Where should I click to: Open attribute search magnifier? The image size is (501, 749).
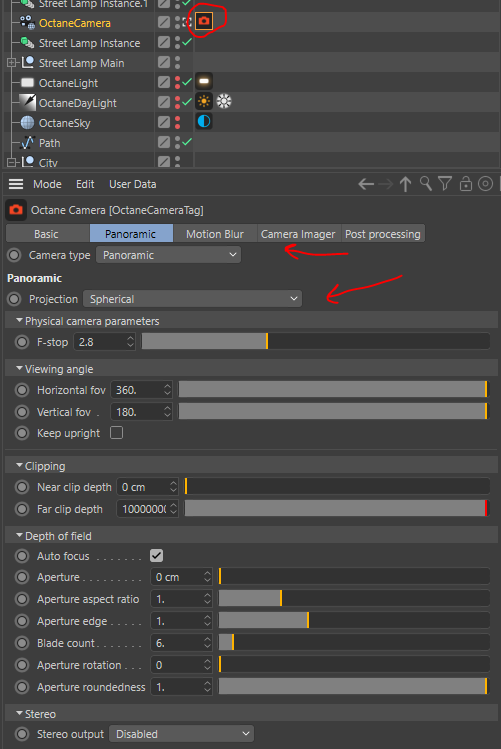[426, 184]
